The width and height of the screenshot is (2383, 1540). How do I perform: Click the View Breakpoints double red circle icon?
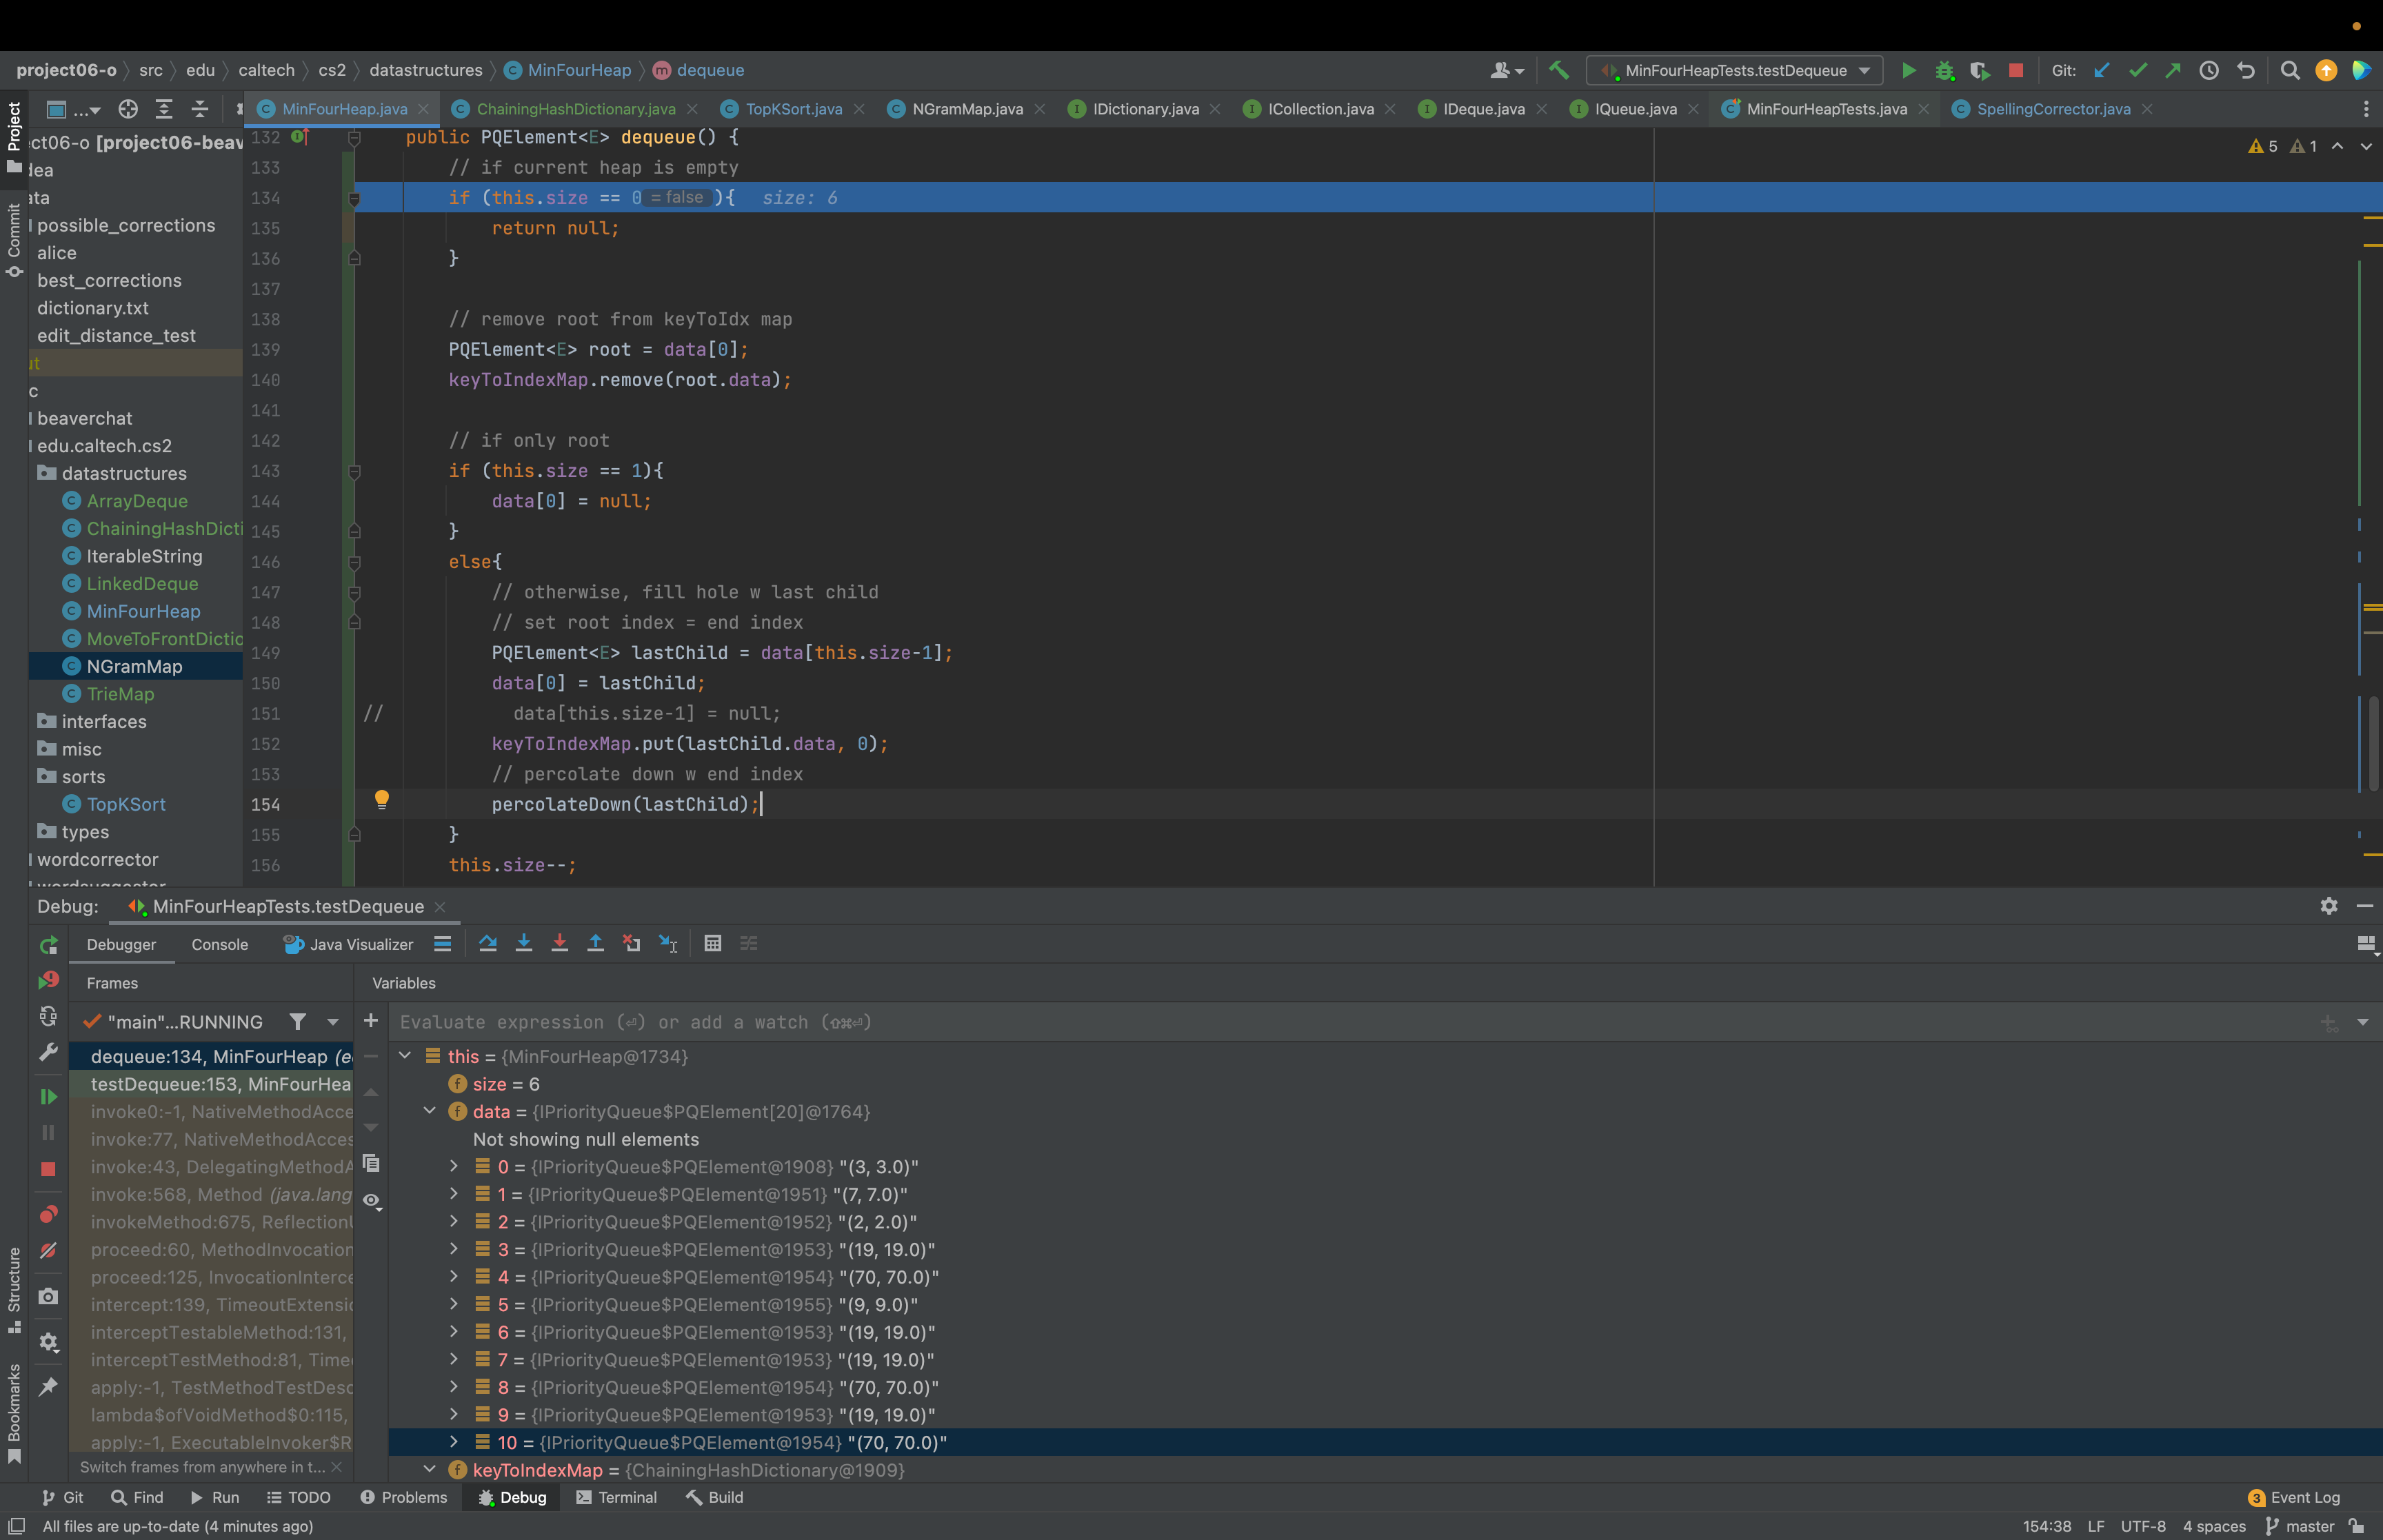coord(48,1214)
